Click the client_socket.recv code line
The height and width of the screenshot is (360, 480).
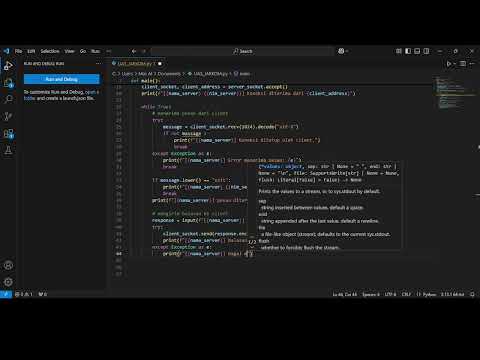click(x=230, y=127)
